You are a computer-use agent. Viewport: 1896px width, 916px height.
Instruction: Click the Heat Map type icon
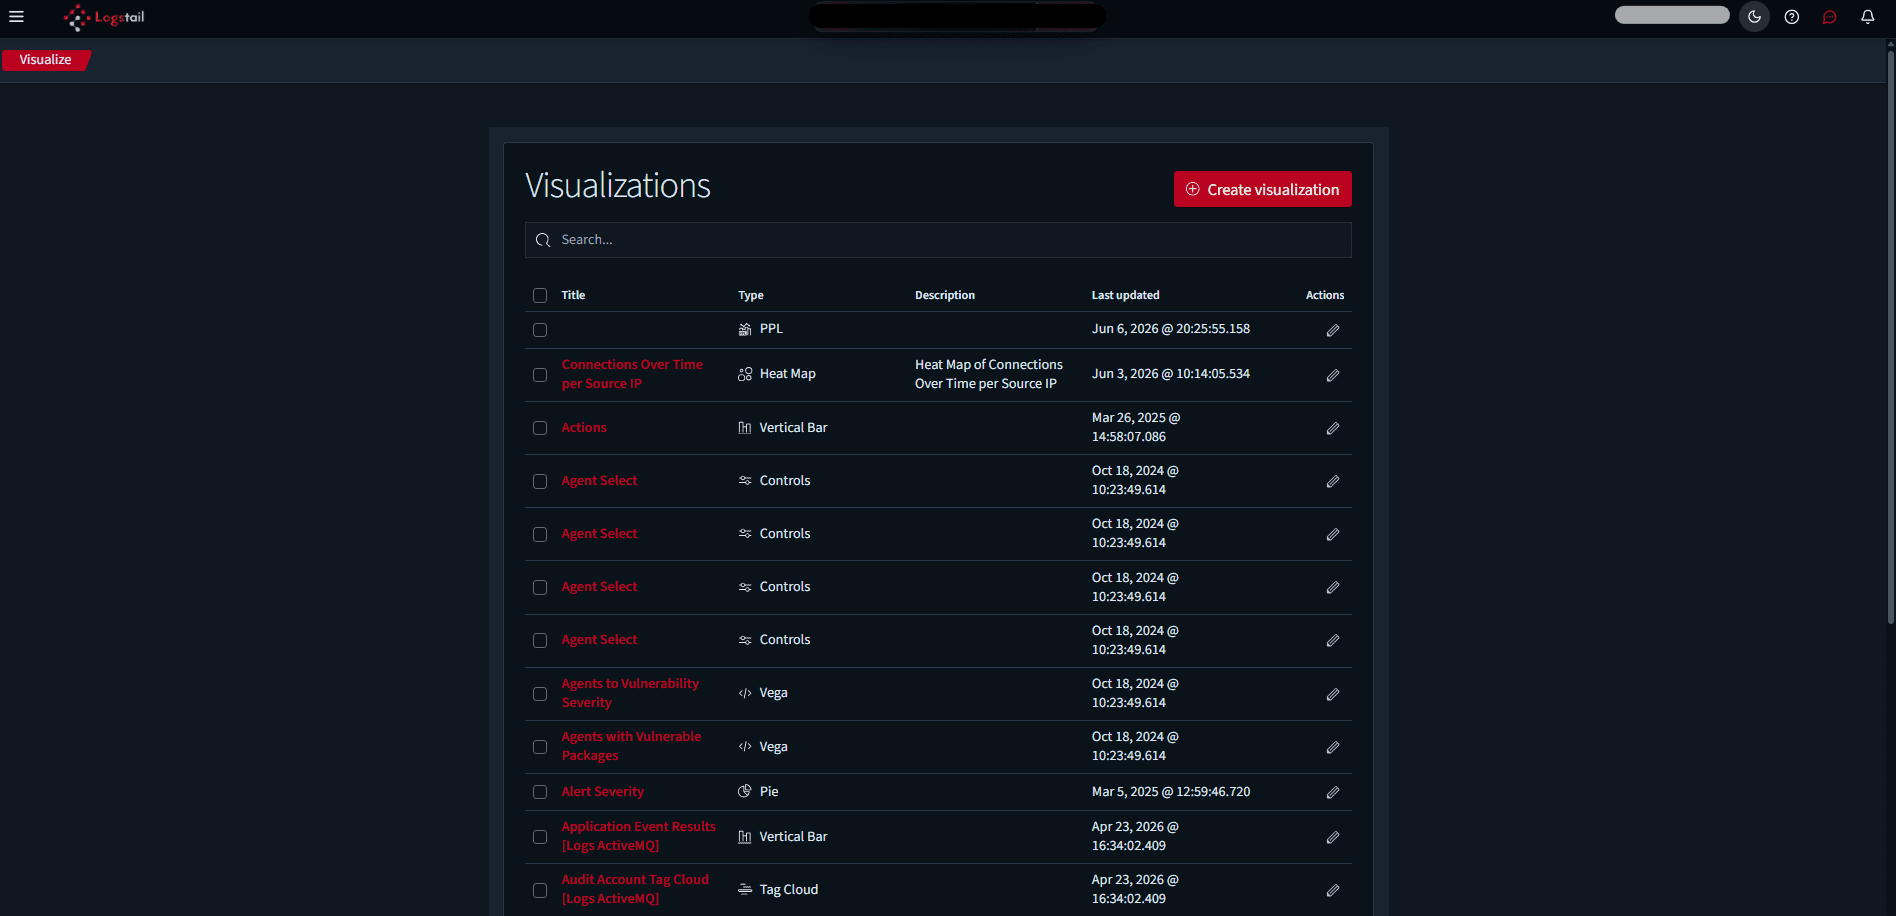click(745, 374)
